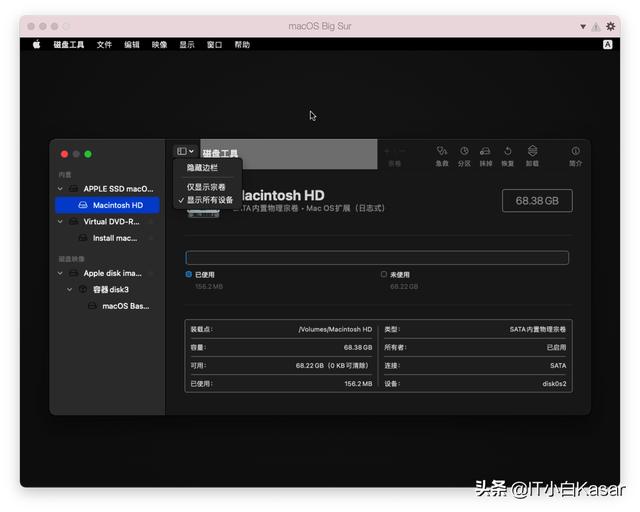Click the 未使用 legend swatch

click(x=384, y=274)
